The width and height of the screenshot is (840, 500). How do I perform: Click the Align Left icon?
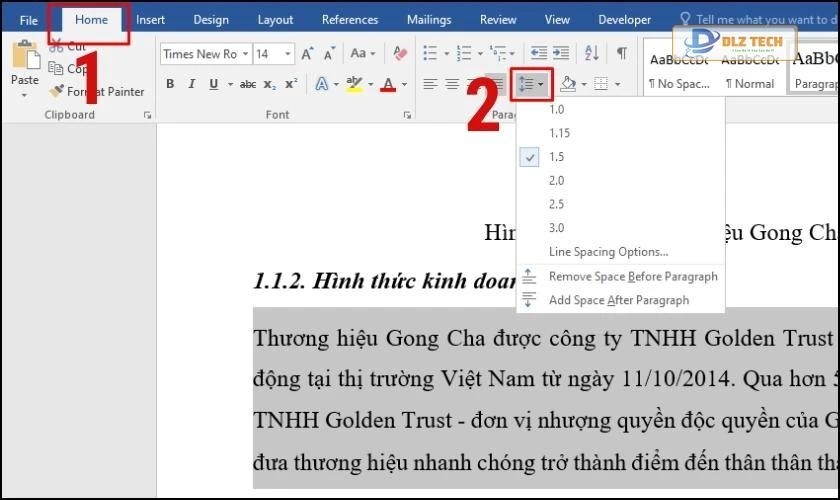430,84
